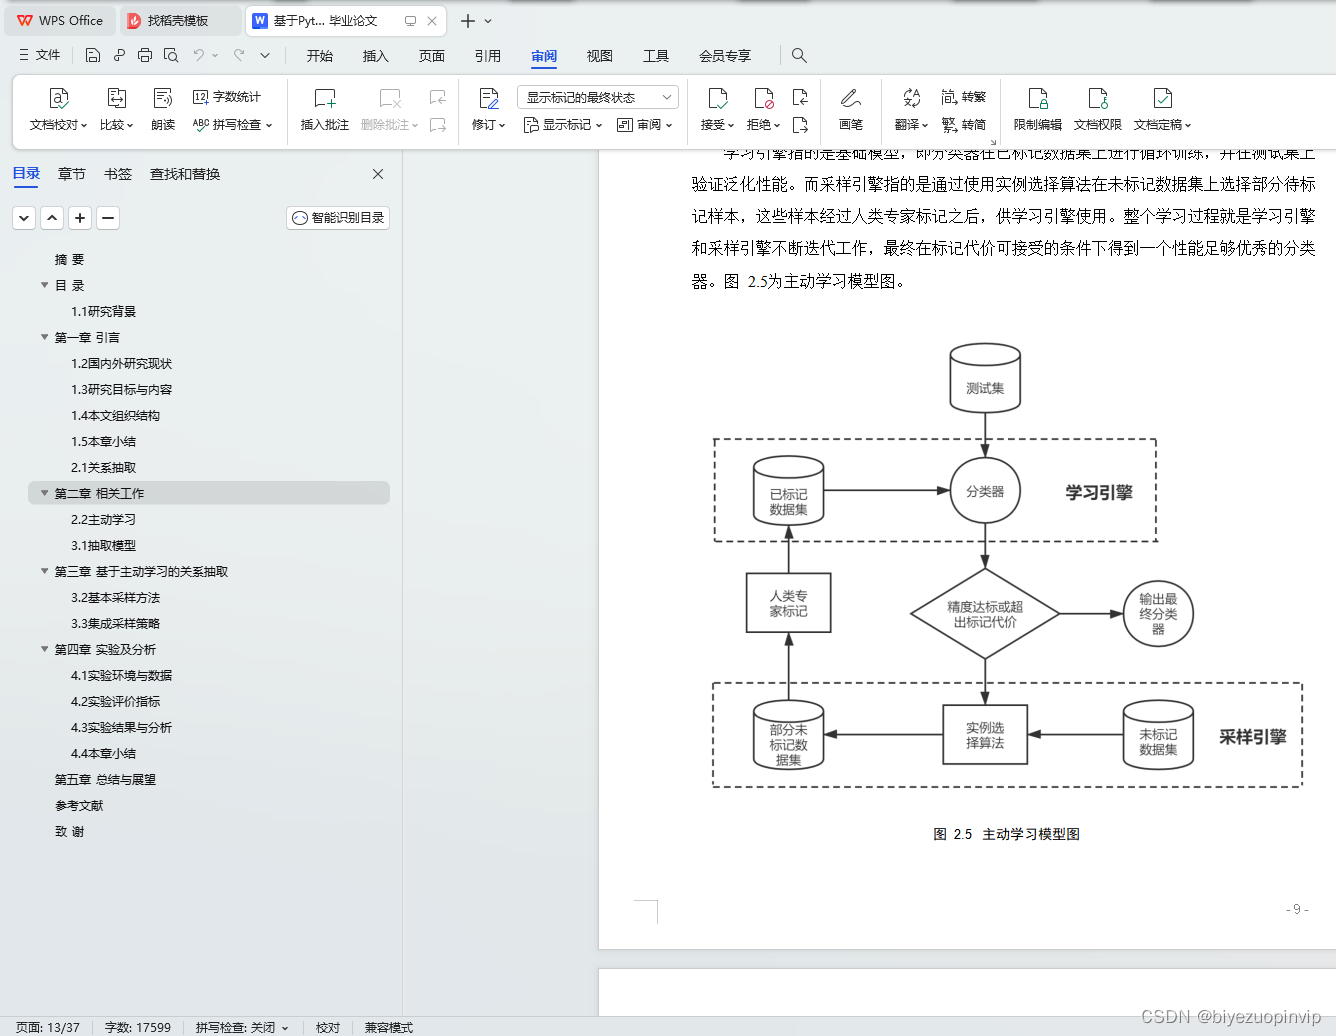
Task: Collapse 第四章 实验及分析 in the outline
Action: tap(44, 649)
